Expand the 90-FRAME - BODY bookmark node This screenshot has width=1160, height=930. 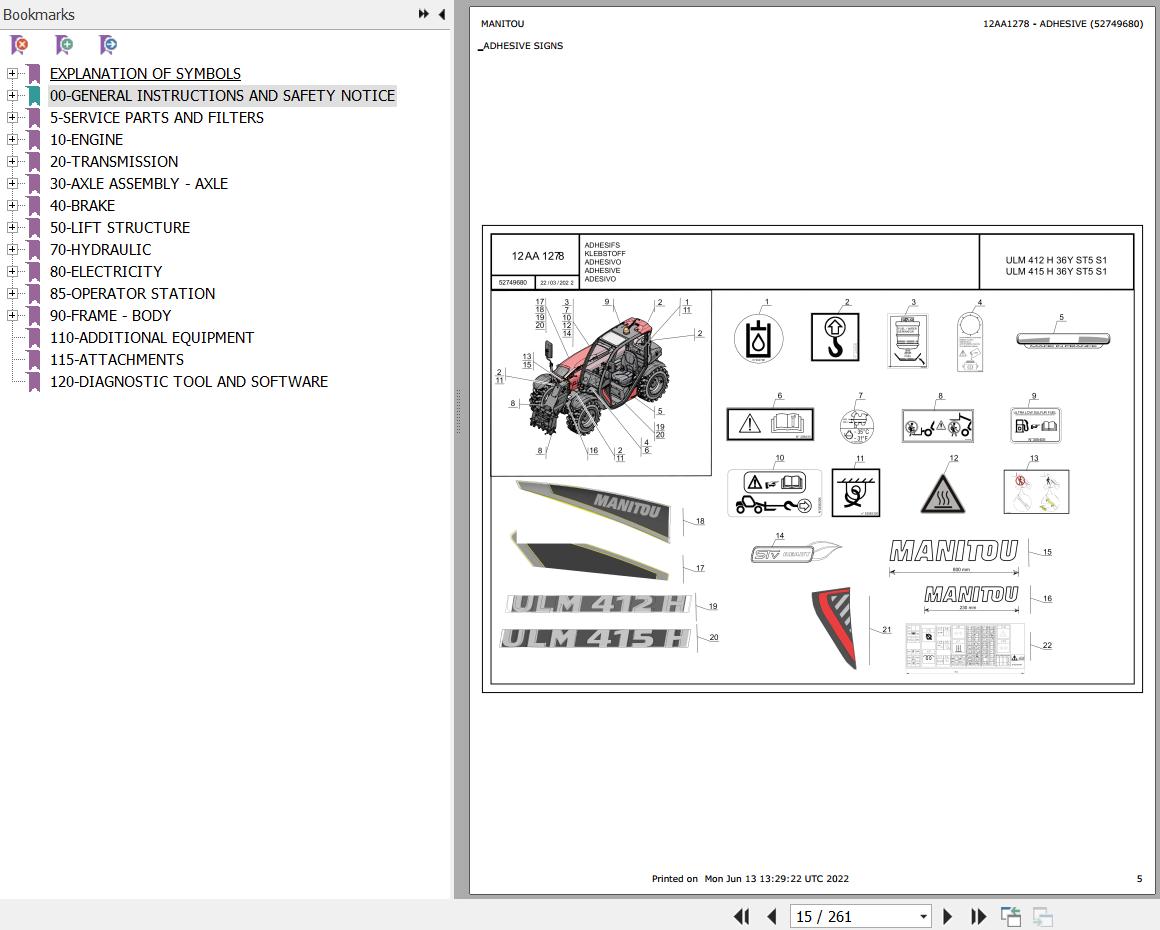pos(12,315)
